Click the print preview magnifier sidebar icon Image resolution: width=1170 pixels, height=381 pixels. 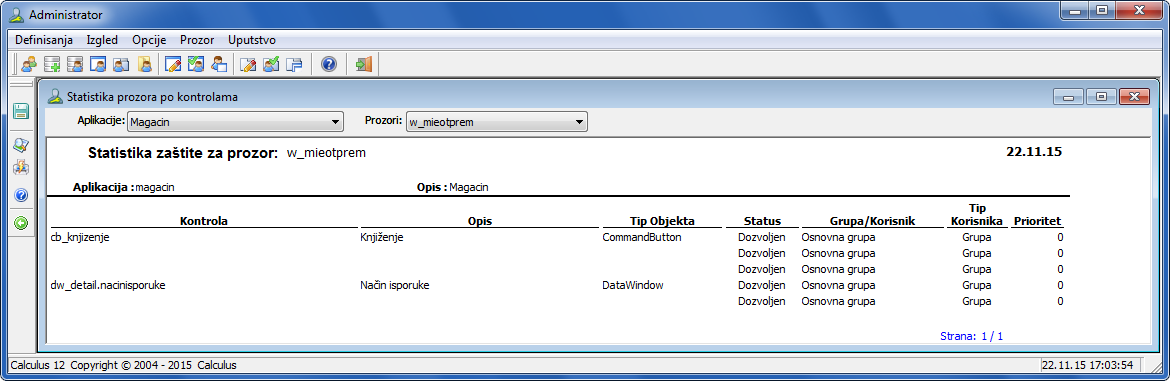click(x=21, y=145)
